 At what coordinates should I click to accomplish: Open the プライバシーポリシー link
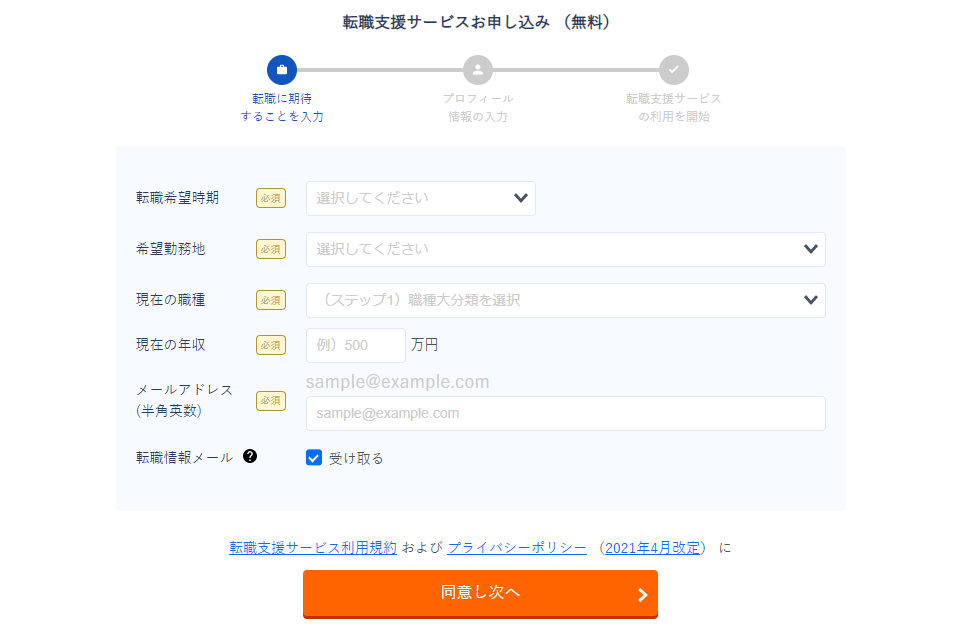(516, 547)
